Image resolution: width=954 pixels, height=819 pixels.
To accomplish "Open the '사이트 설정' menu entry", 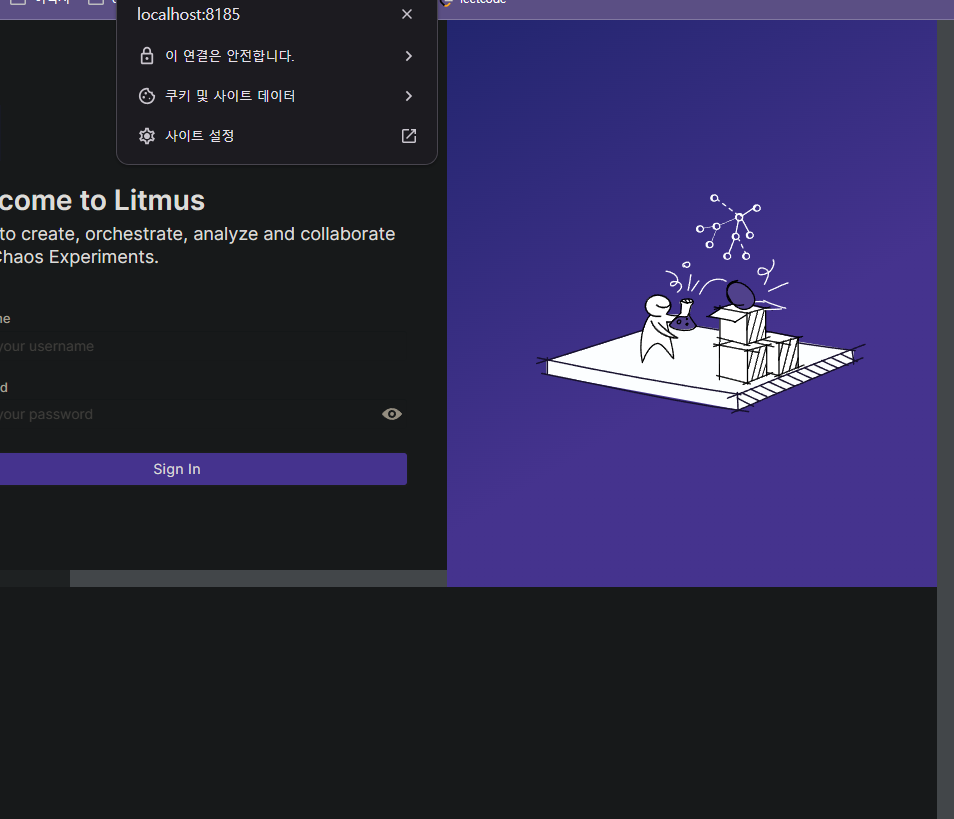I will 277,136.
